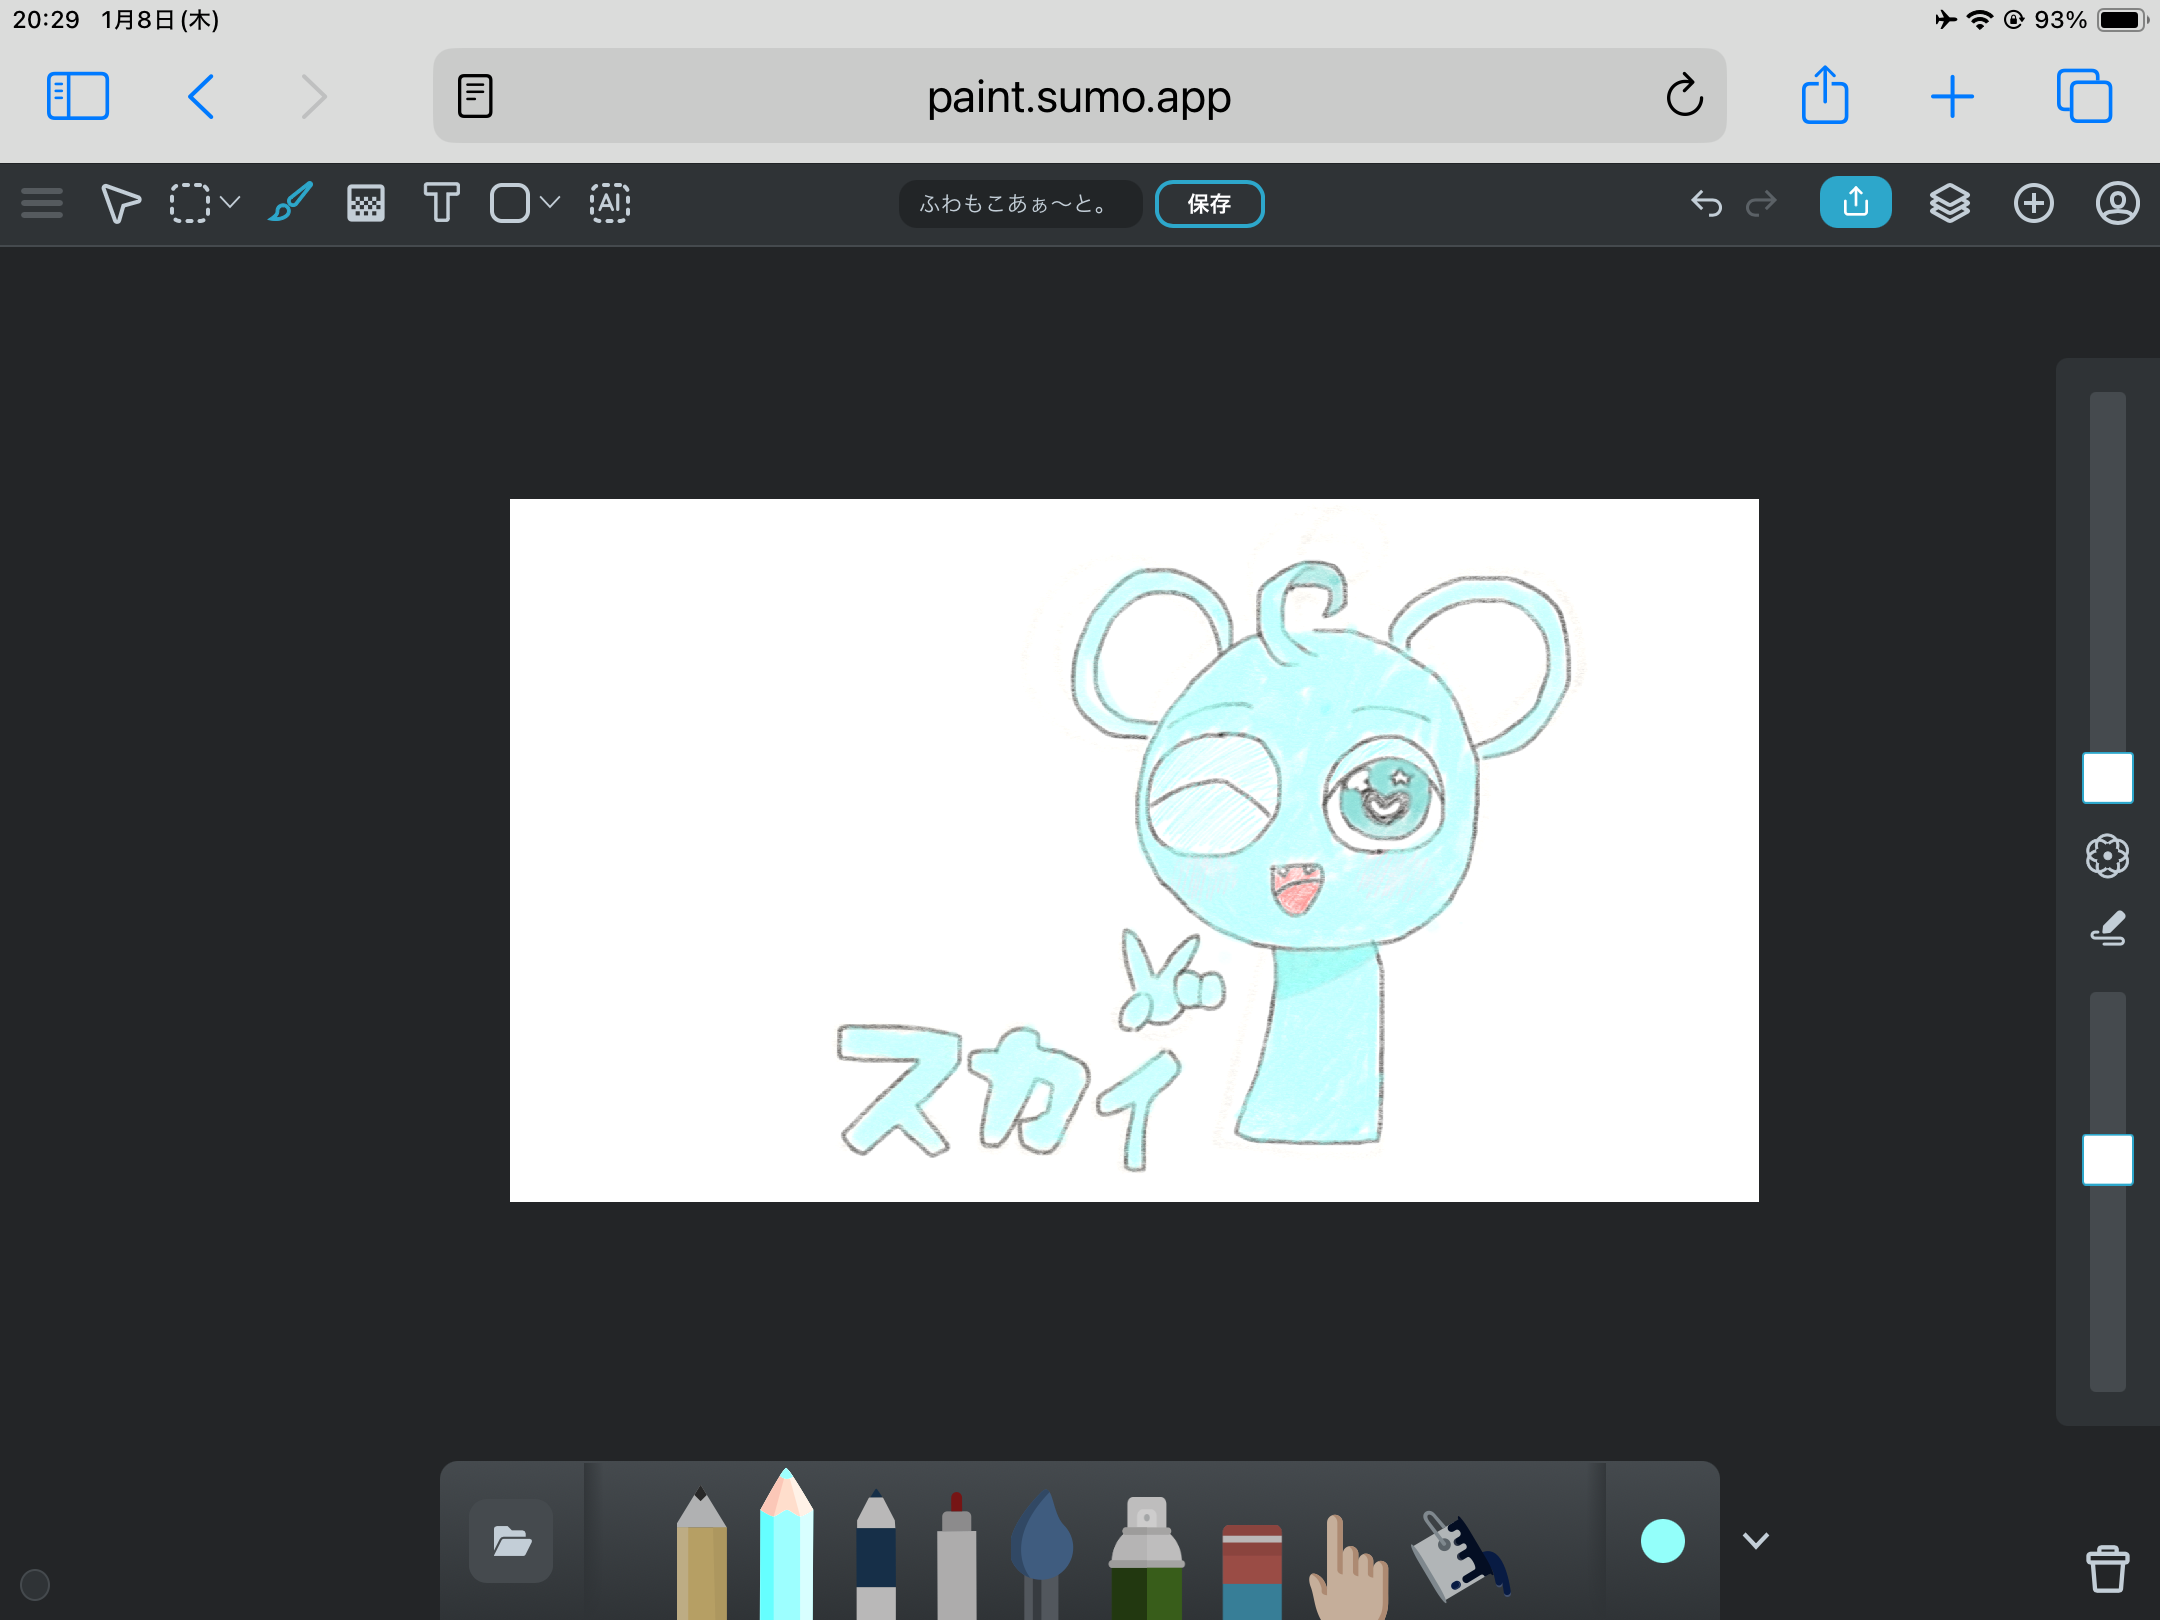Click the 保存 save button
Screen dimensions: 2160x1620
1209,204
